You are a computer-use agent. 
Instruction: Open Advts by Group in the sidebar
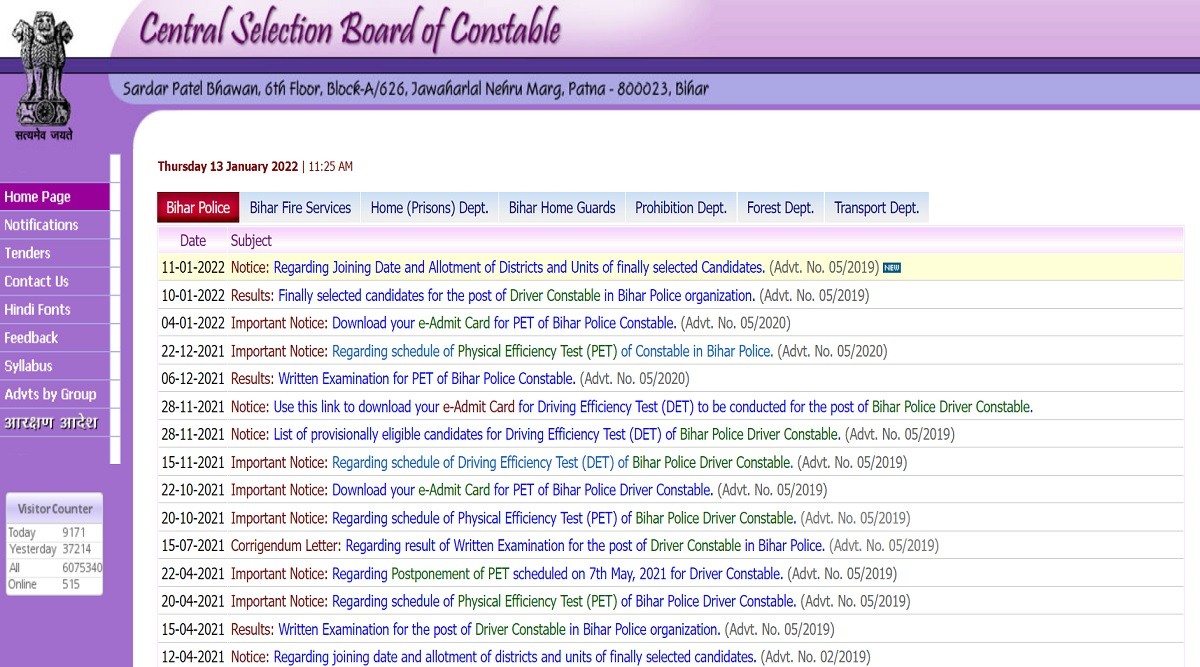[x=50, y=394]
